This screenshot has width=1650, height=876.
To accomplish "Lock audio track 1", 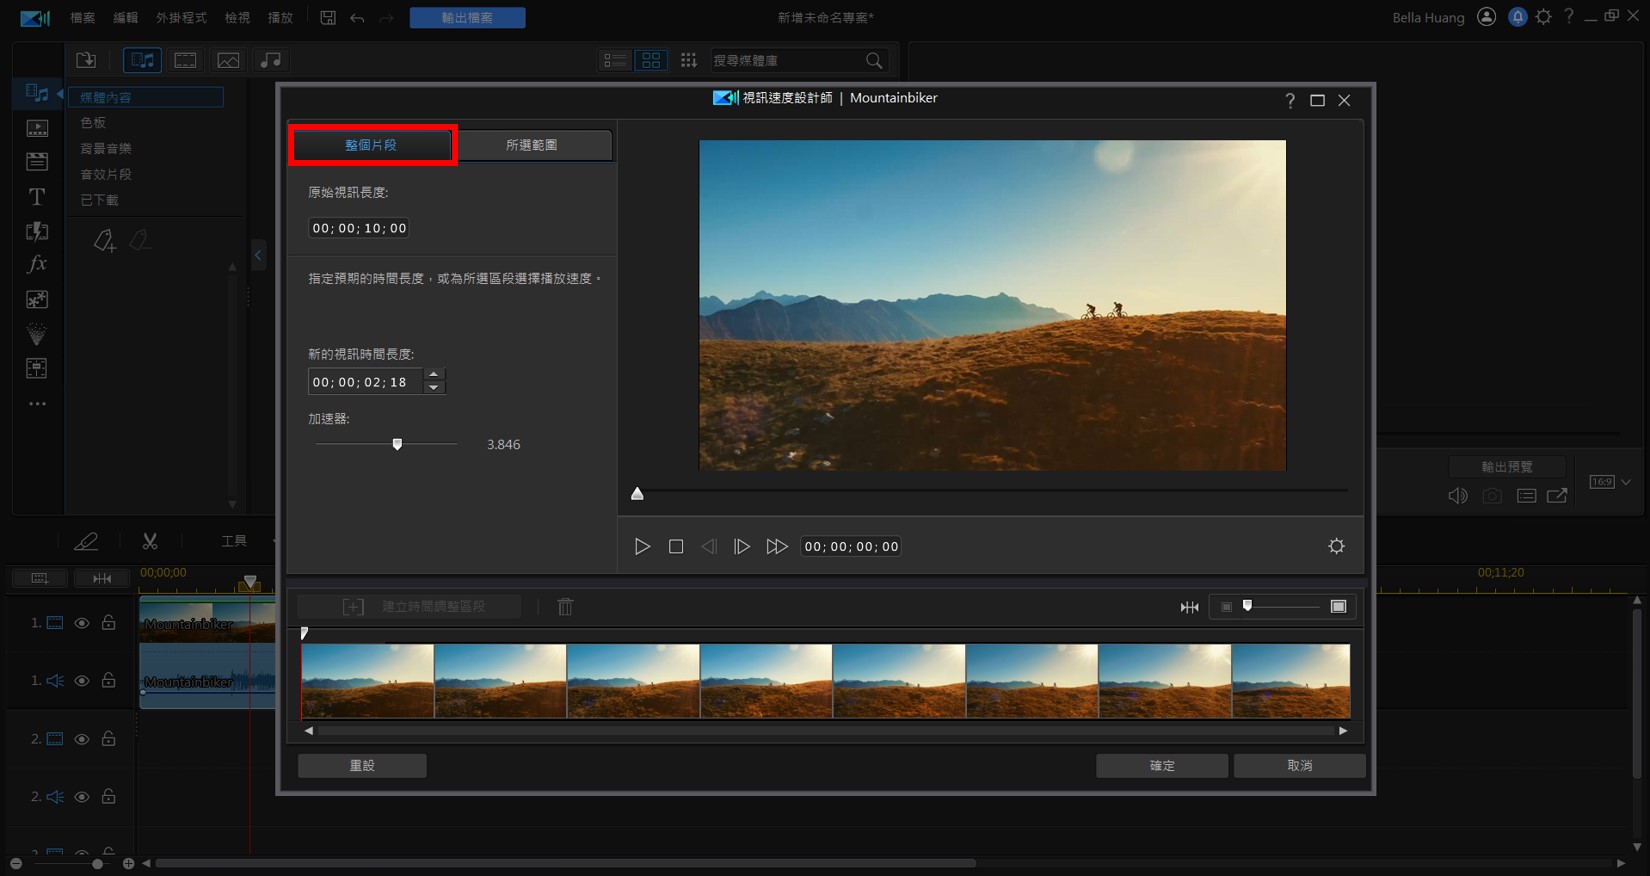I will (x=109, y=680).
